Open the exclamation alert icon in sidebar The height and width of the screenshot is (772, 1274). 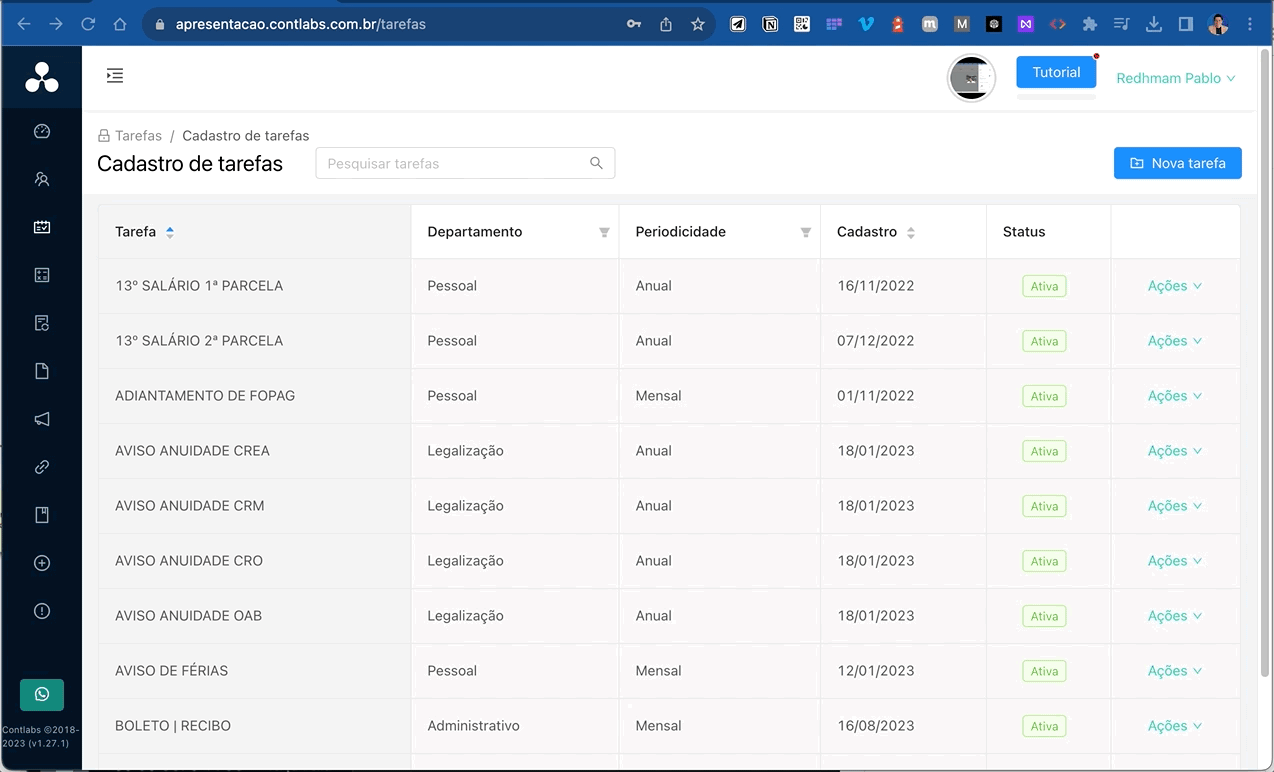pos(42,611)
